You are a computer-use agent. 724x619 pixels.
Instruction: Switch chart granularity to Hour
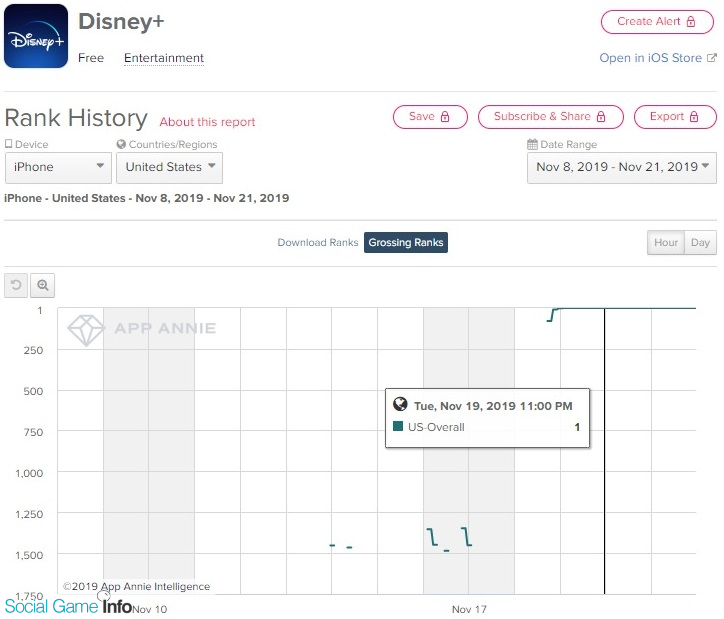tap(666, 242)
